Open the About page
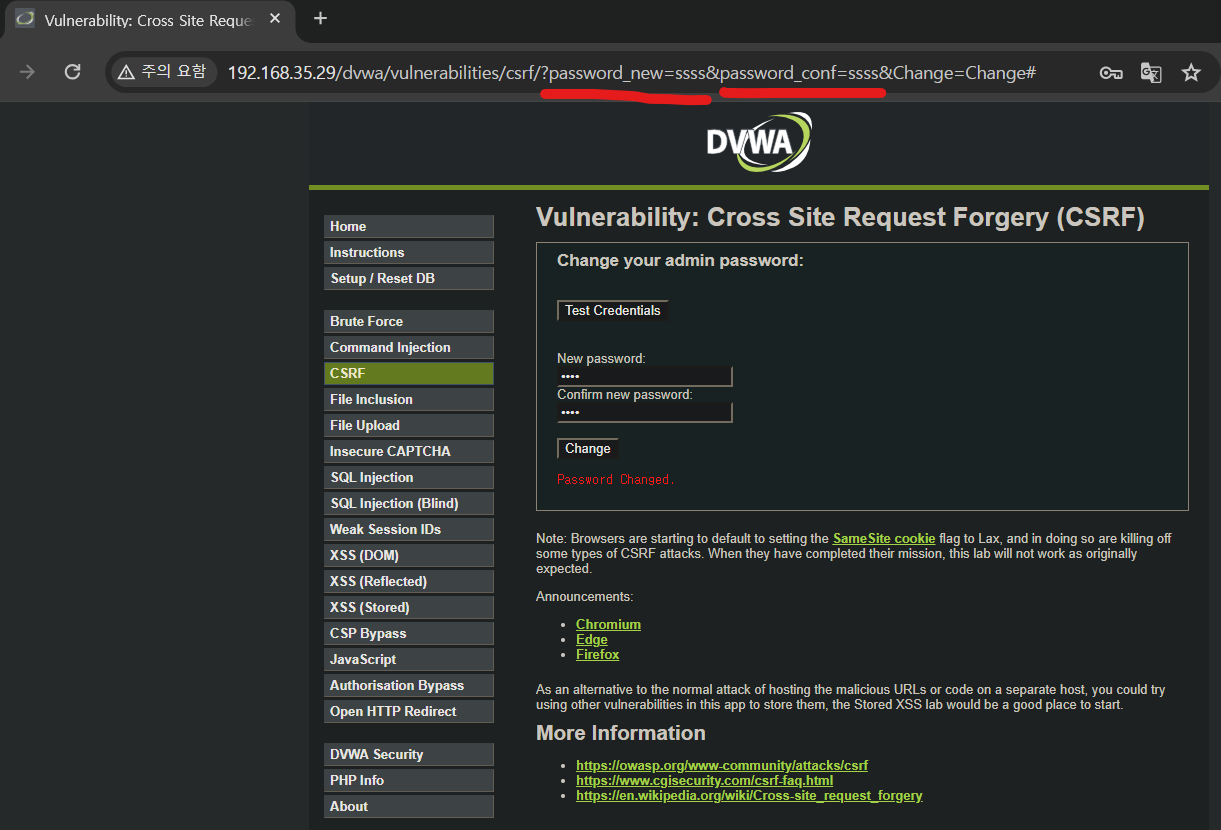The width and height of the screenshot is (1221, 830). pos(408,807)
